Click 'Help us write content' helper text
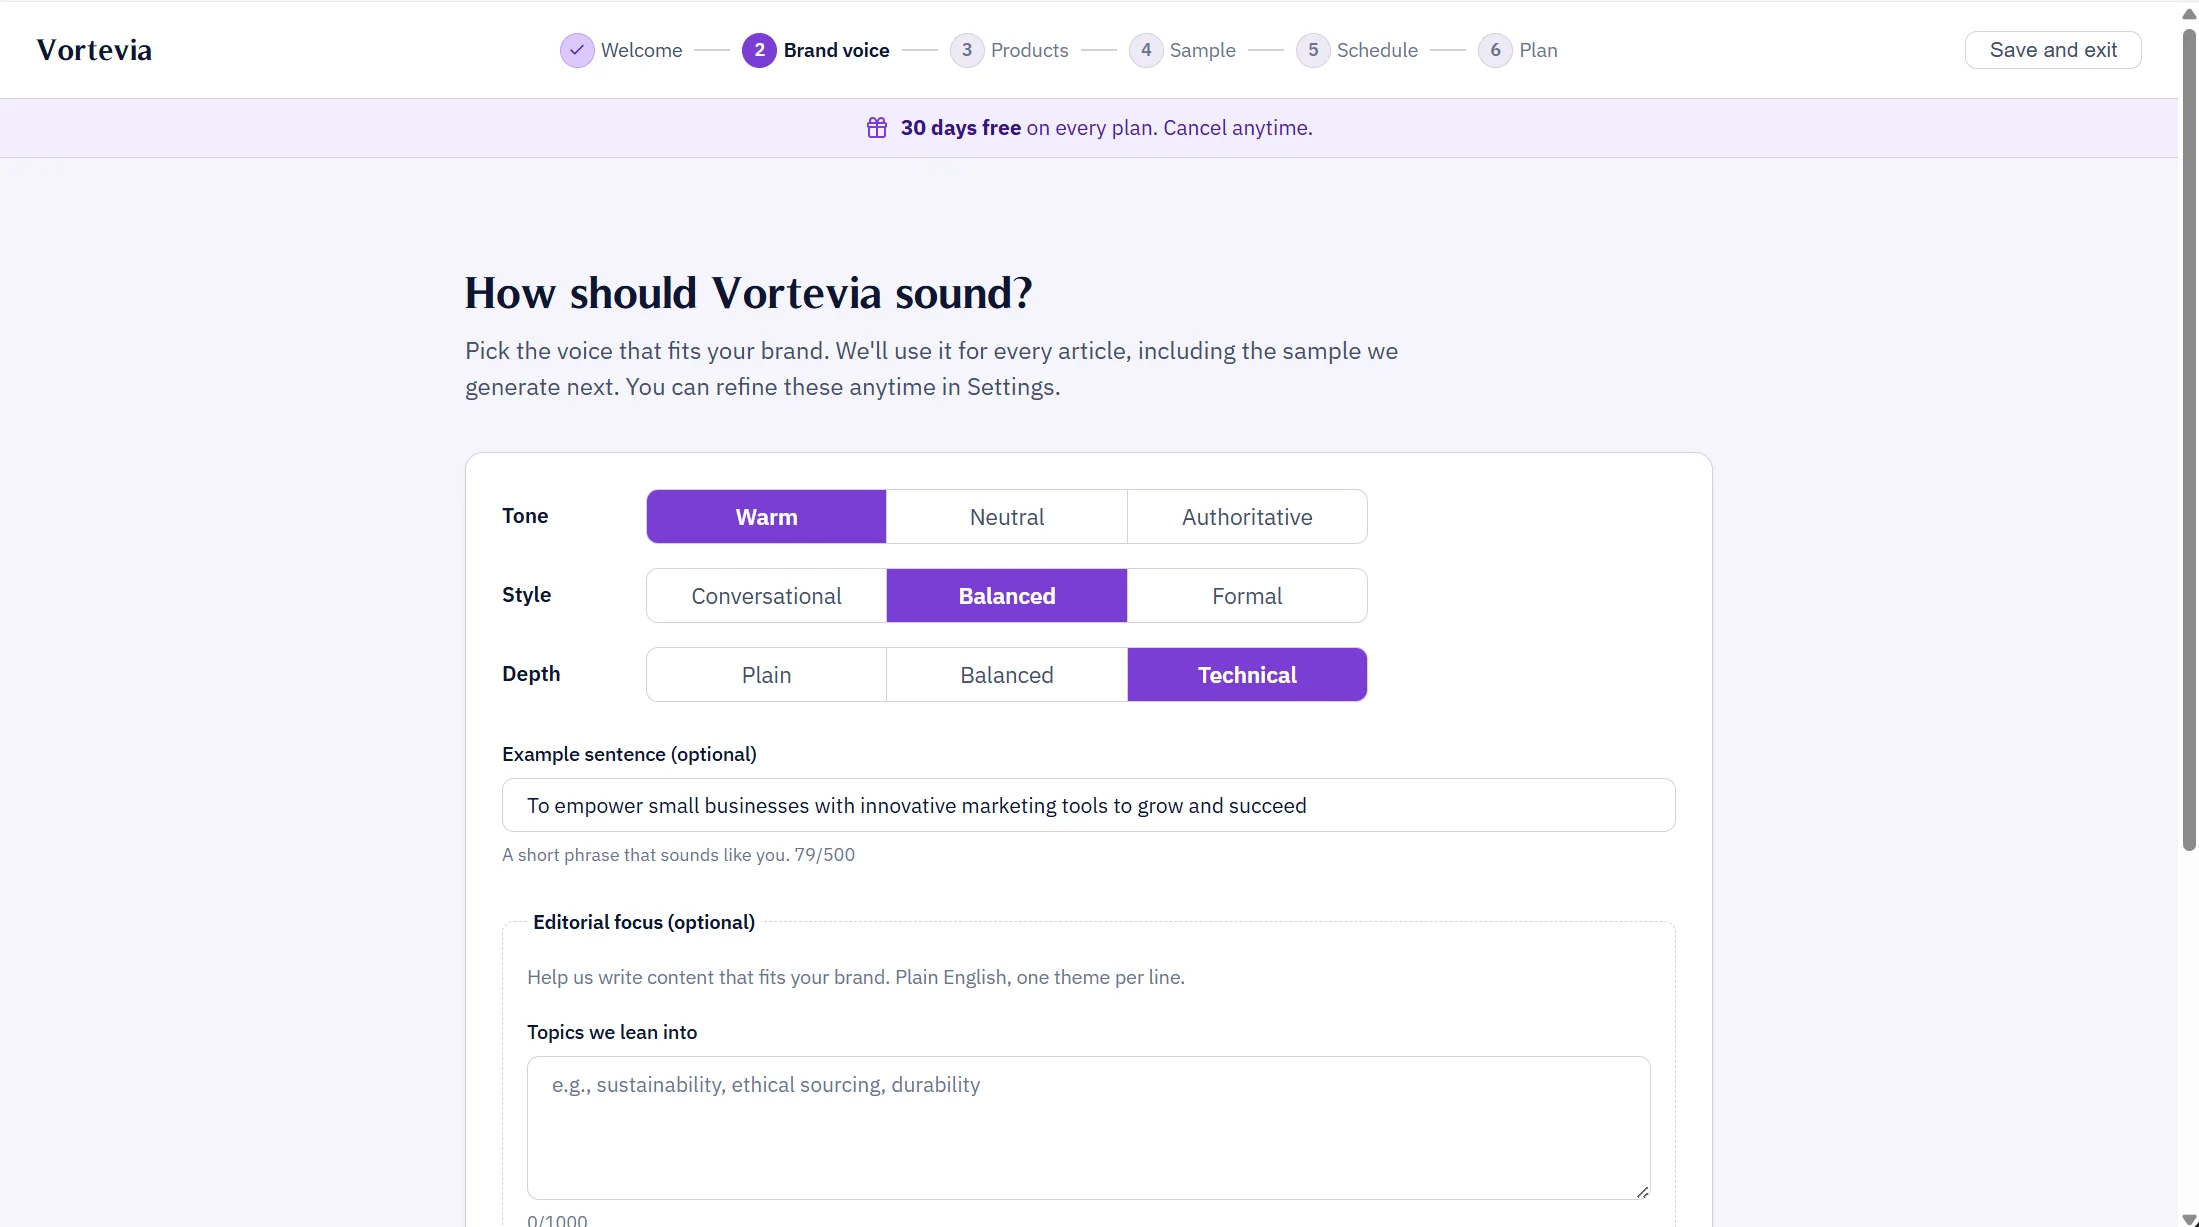 pyautogui.click(x=856, y=977)
